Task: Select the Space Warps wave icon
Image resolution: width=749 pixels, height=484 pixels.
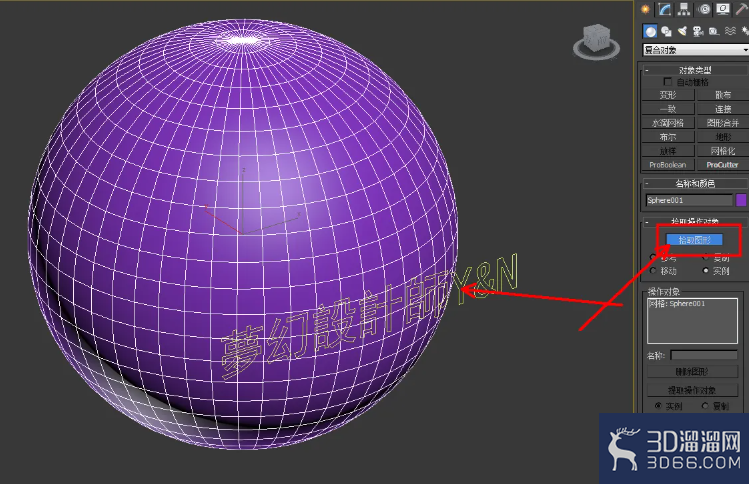Action: point(730,32)
